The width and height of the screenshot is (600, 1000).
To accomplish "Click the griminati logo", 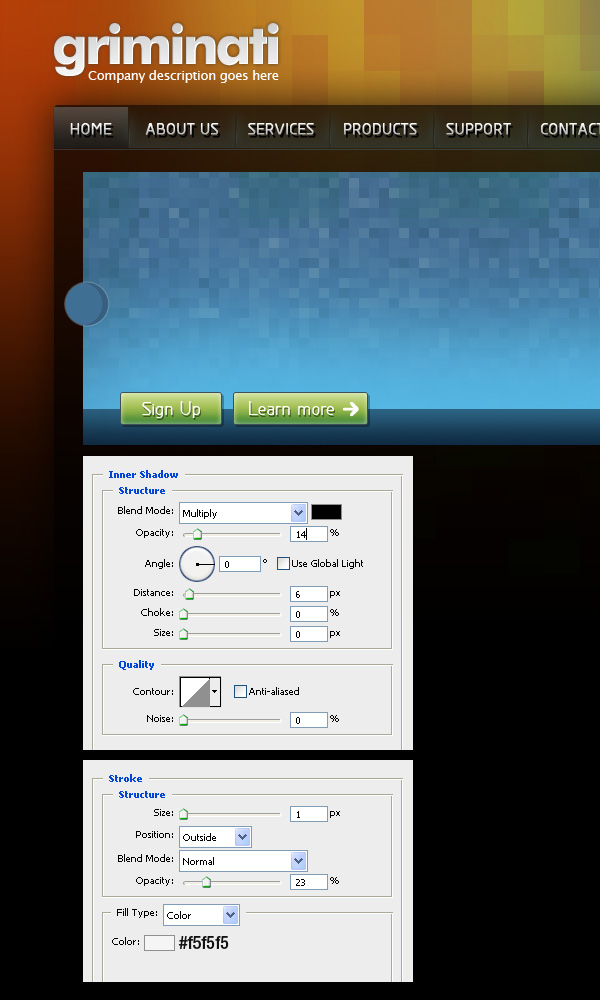I will click(x=166, y=49).
